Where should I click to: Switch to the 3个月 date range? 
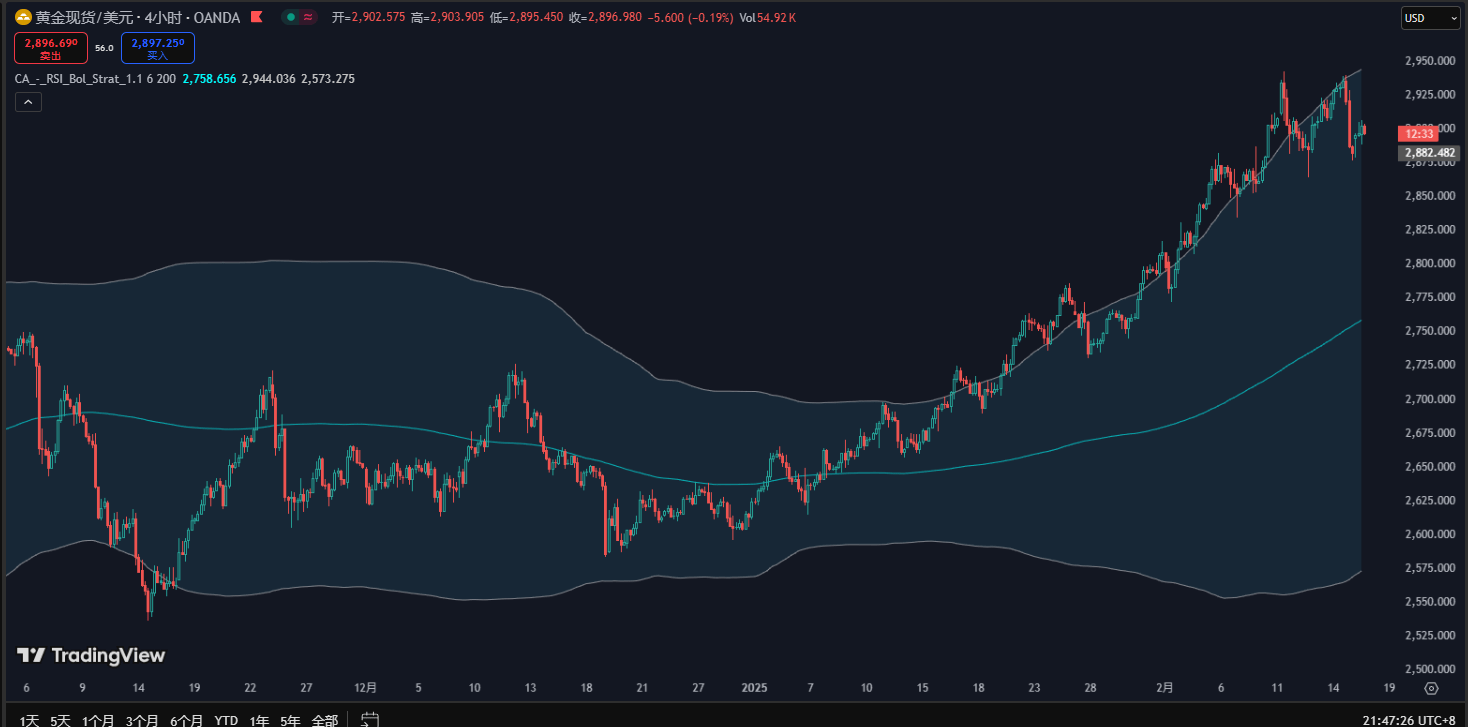(143, 720)
